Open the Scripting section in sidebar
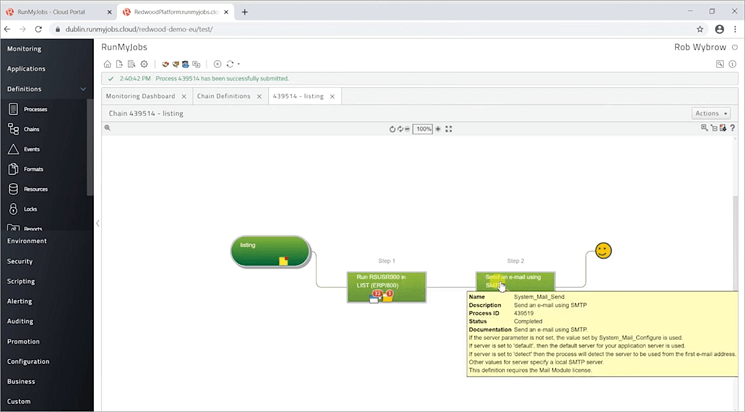The height and width of the screenshot is (412, 745). tap(20, 281)
